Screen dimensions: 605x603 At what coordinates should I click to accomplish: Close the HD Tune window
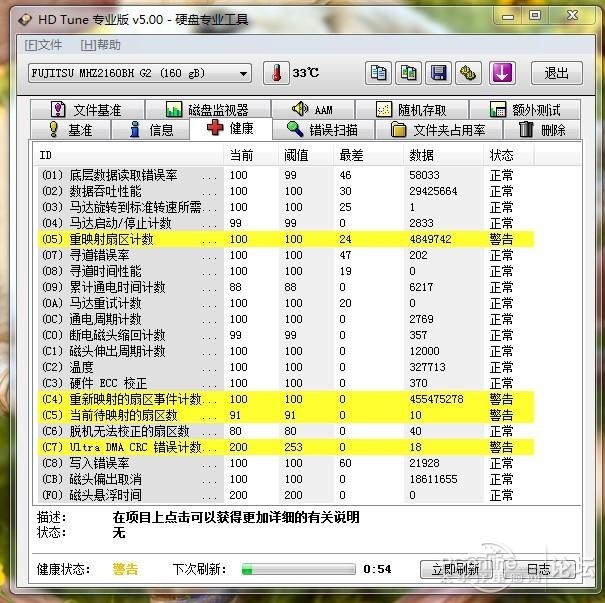[572, 16]
